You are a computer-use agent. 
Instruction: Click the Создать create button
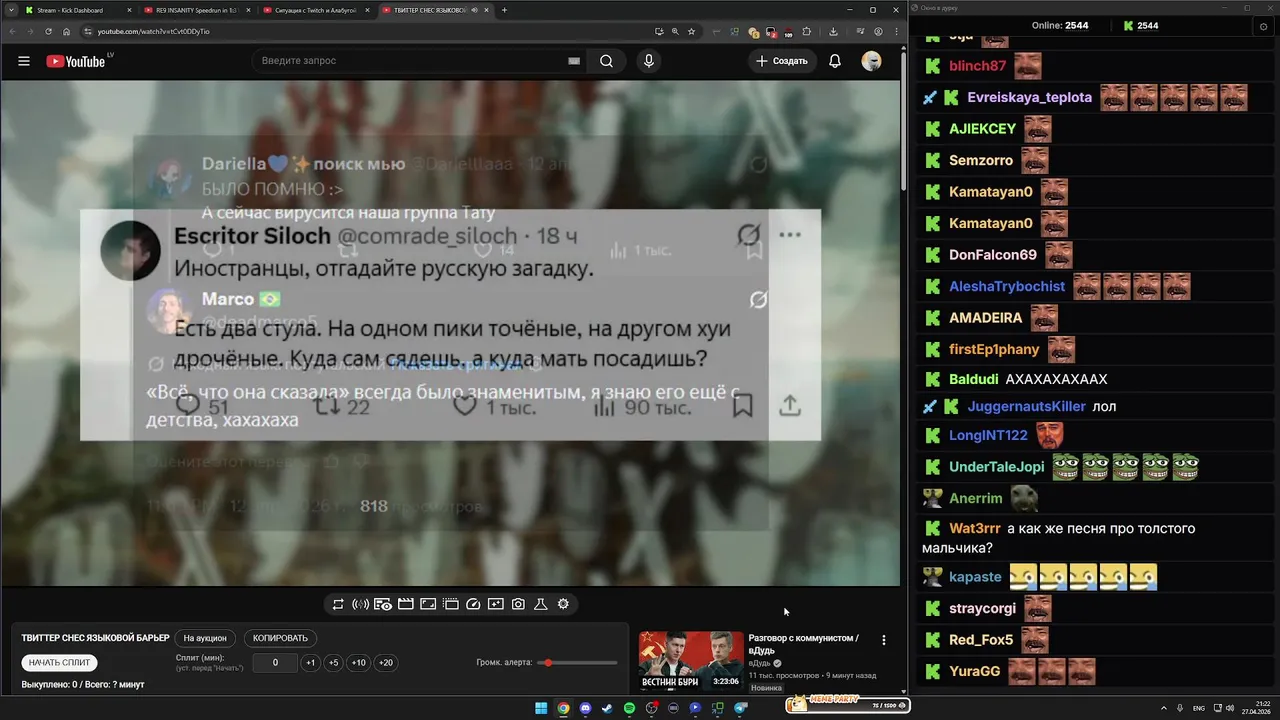[x=782, y=61]
